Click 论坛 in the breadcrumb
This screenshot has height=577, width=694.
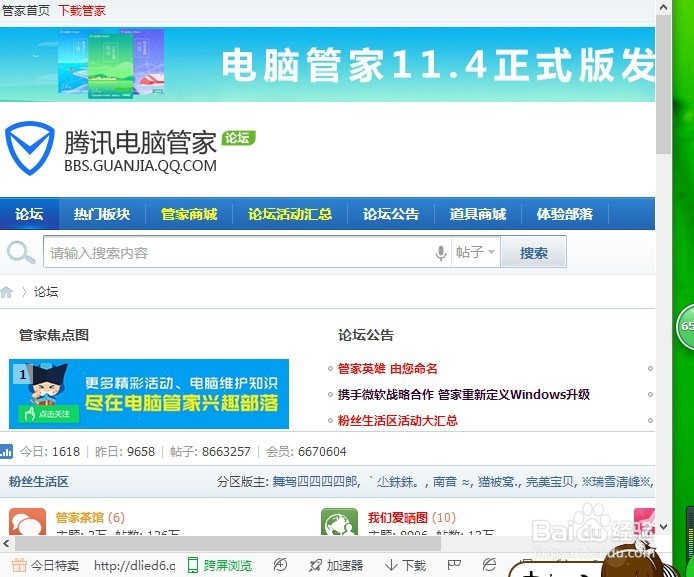[46, 292]
